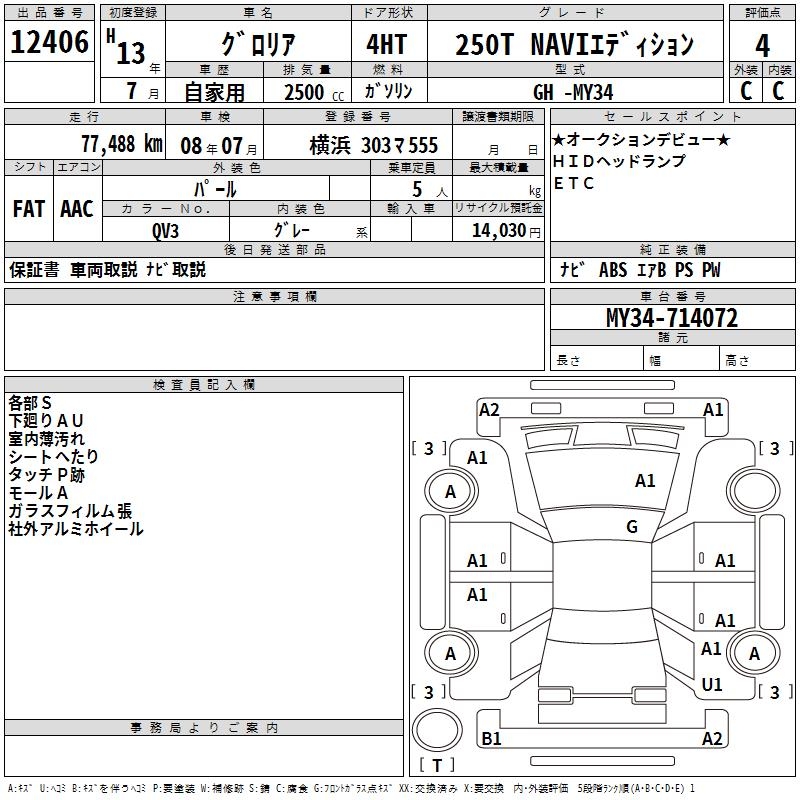The width and height of the screenshot is (800, 800).
Task: Click registration number 横浜 303 マ 555
Action: click(373, 145)
